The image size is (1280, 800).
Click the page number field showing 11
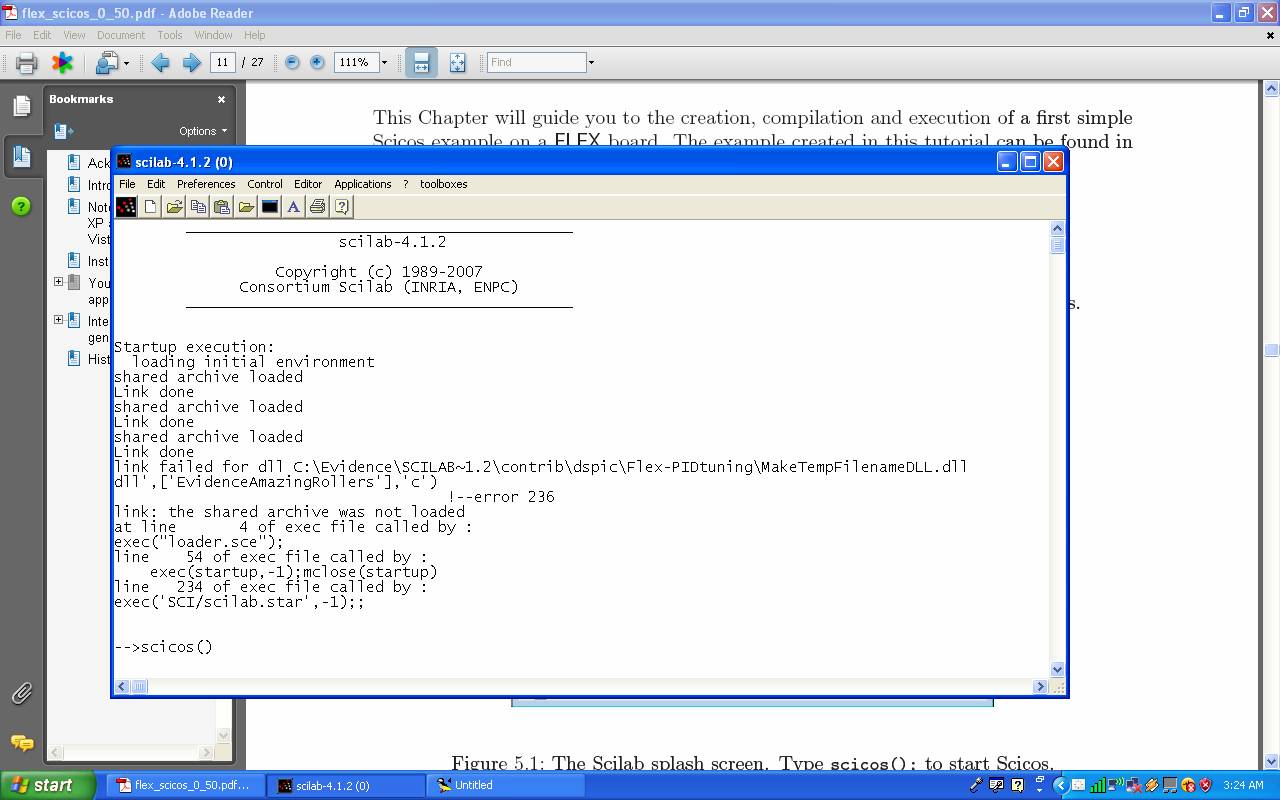[222, 62]
